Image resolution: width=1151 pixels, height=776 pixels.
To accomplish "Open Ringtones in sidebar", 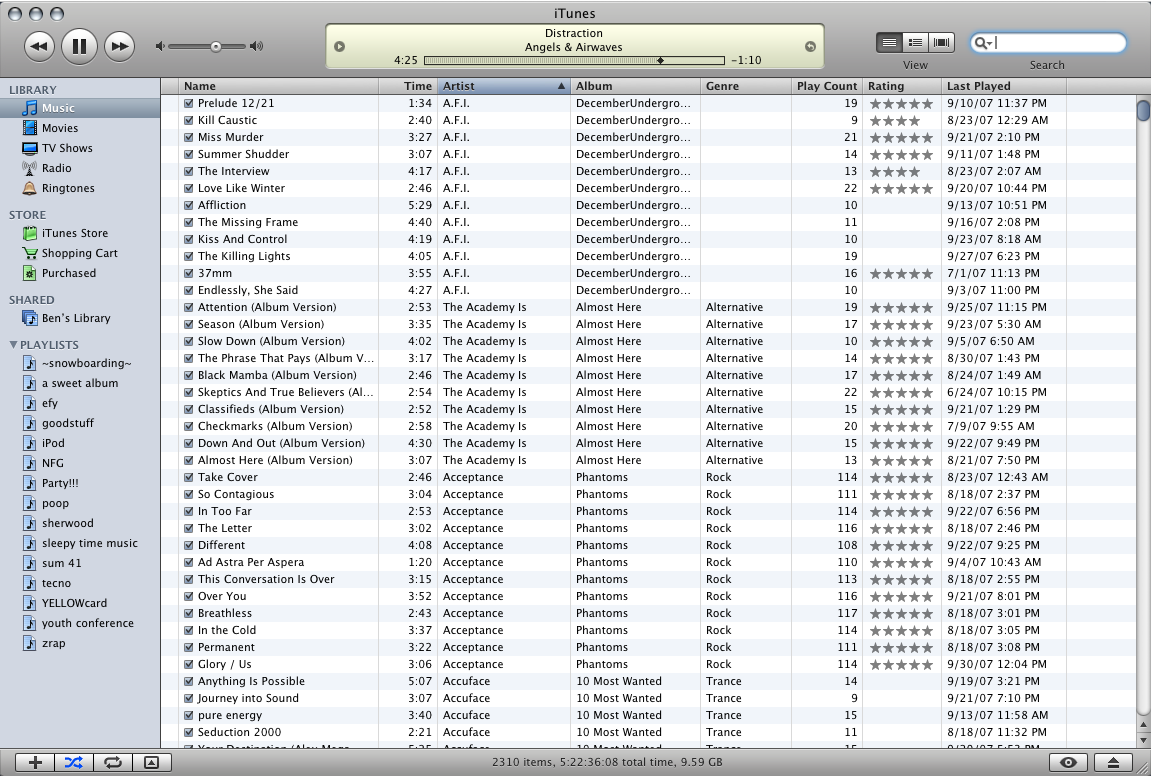I will pyautogui.click(x=80, y=188).
